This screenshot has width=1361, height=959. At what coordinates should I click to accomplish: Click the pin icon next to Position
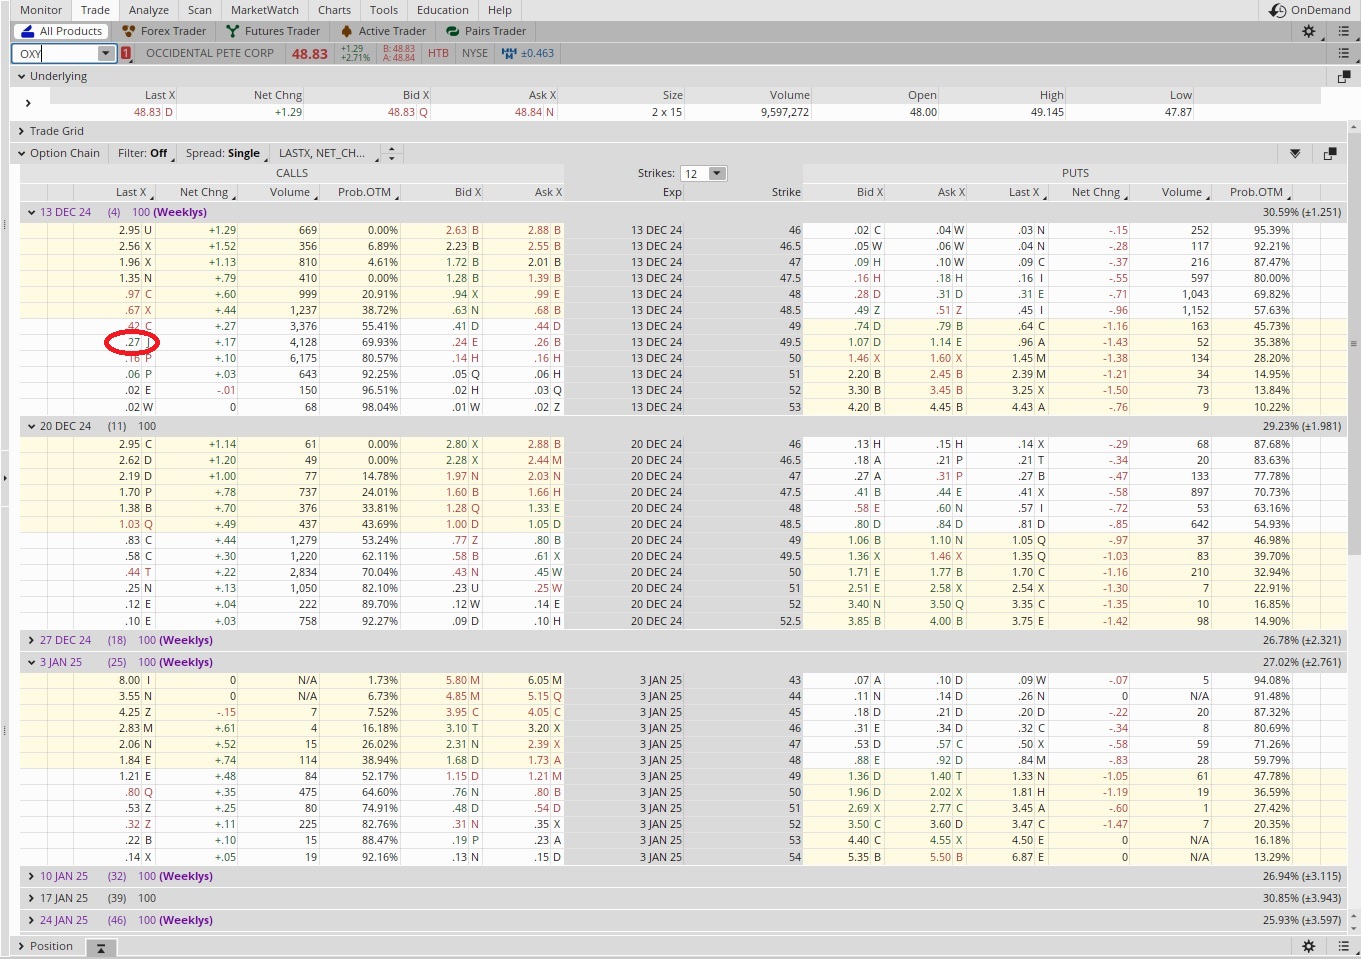101,947
